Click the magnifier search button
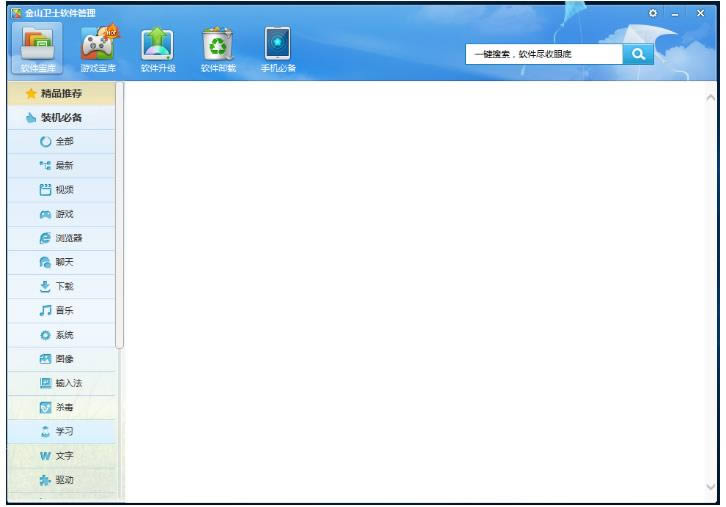The height and width of the screenshot is (507, 726). click(x=637, y=55)
